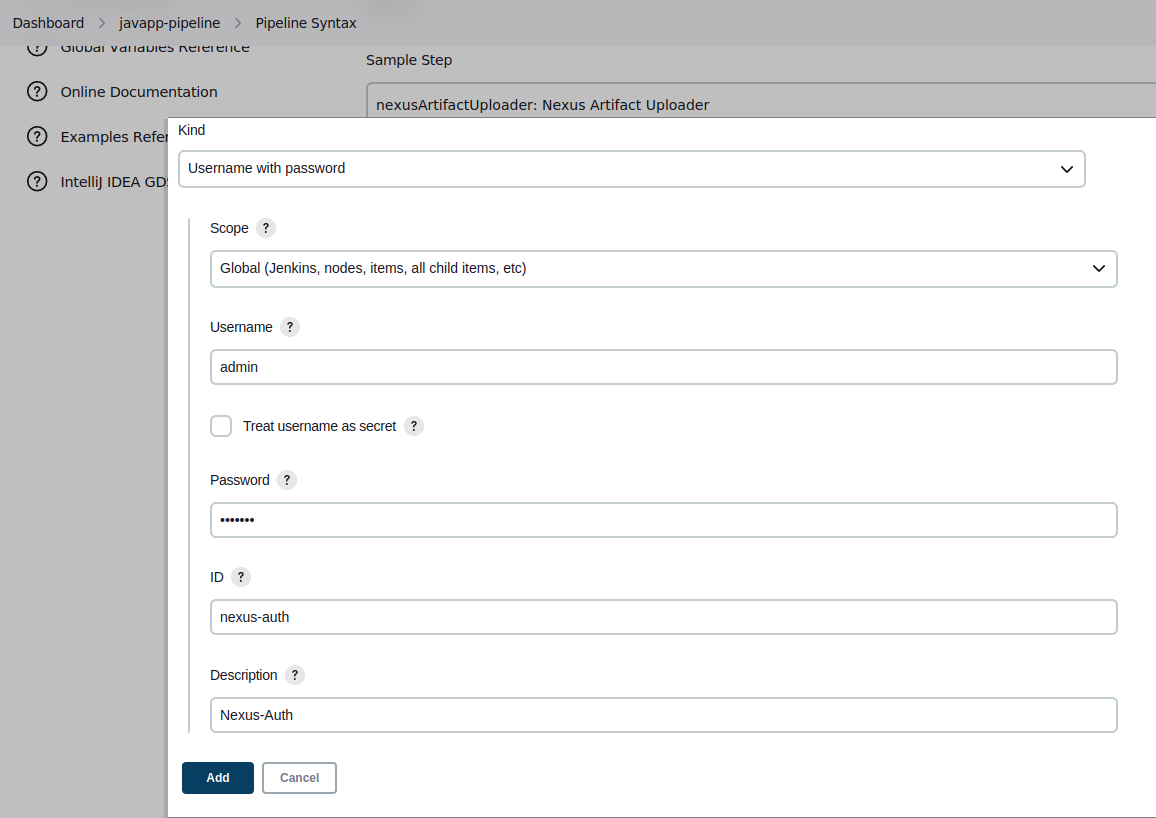Click ID field containing nexus-auth

click(664, 617)
